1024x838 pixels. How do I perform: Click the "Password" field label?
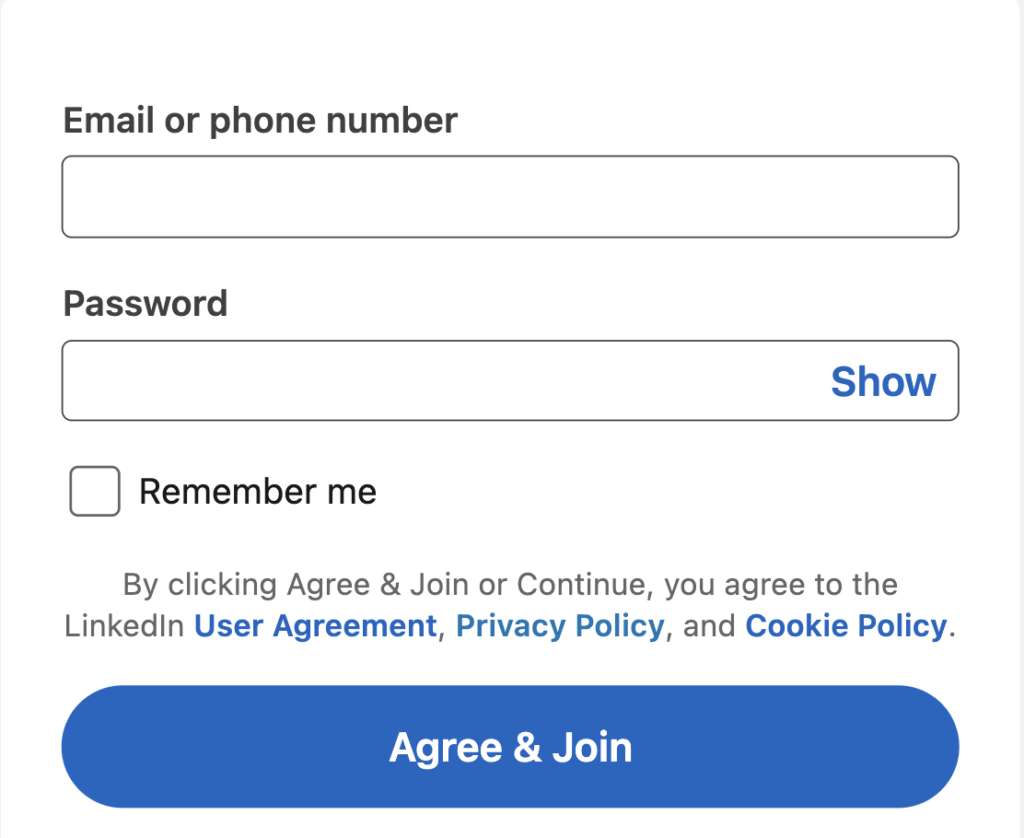click(145, 303)
